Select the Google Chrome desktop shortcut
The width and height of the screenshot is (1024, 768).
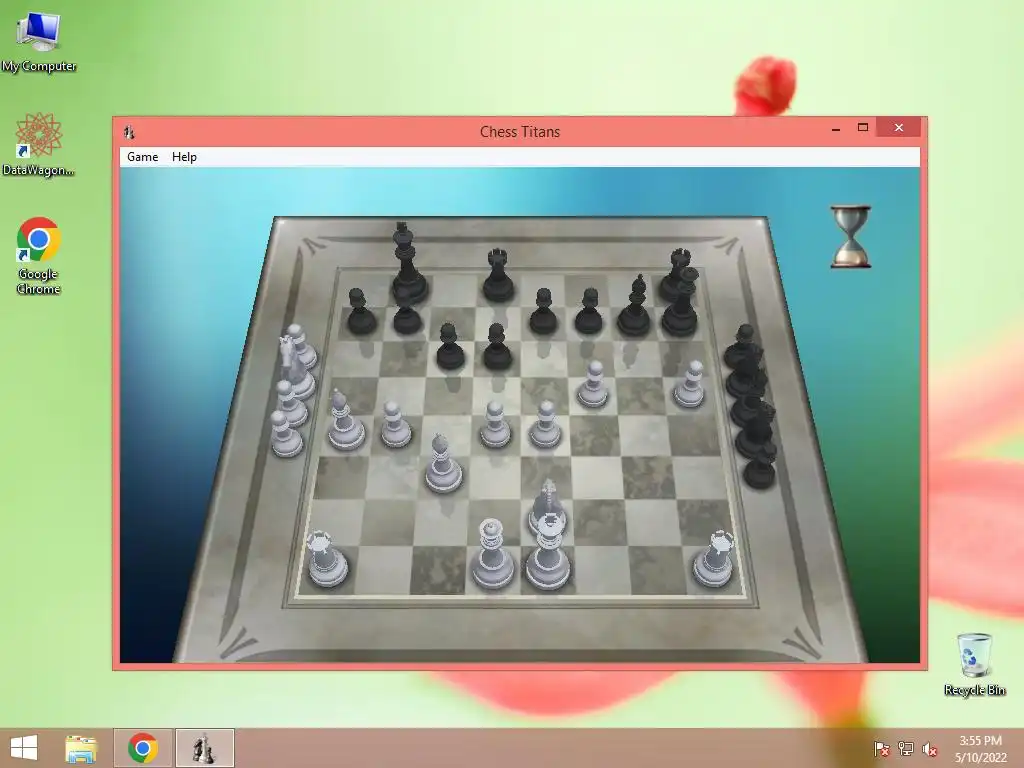(x=39, y=256)
